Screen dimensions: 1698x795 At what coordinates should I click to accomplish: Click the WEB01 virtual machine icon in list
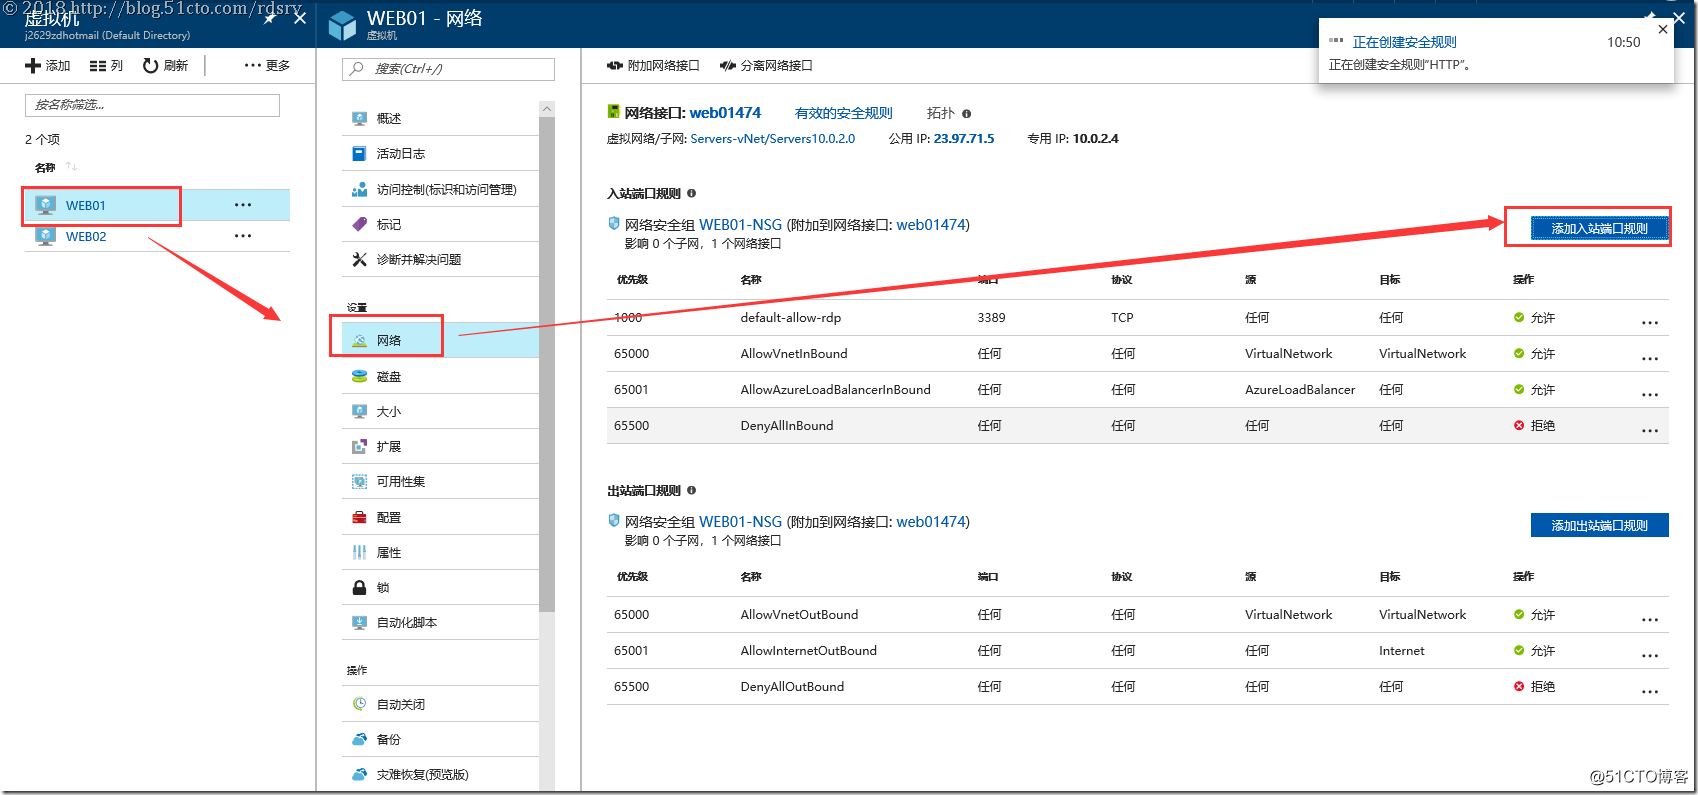click(45, 205)
